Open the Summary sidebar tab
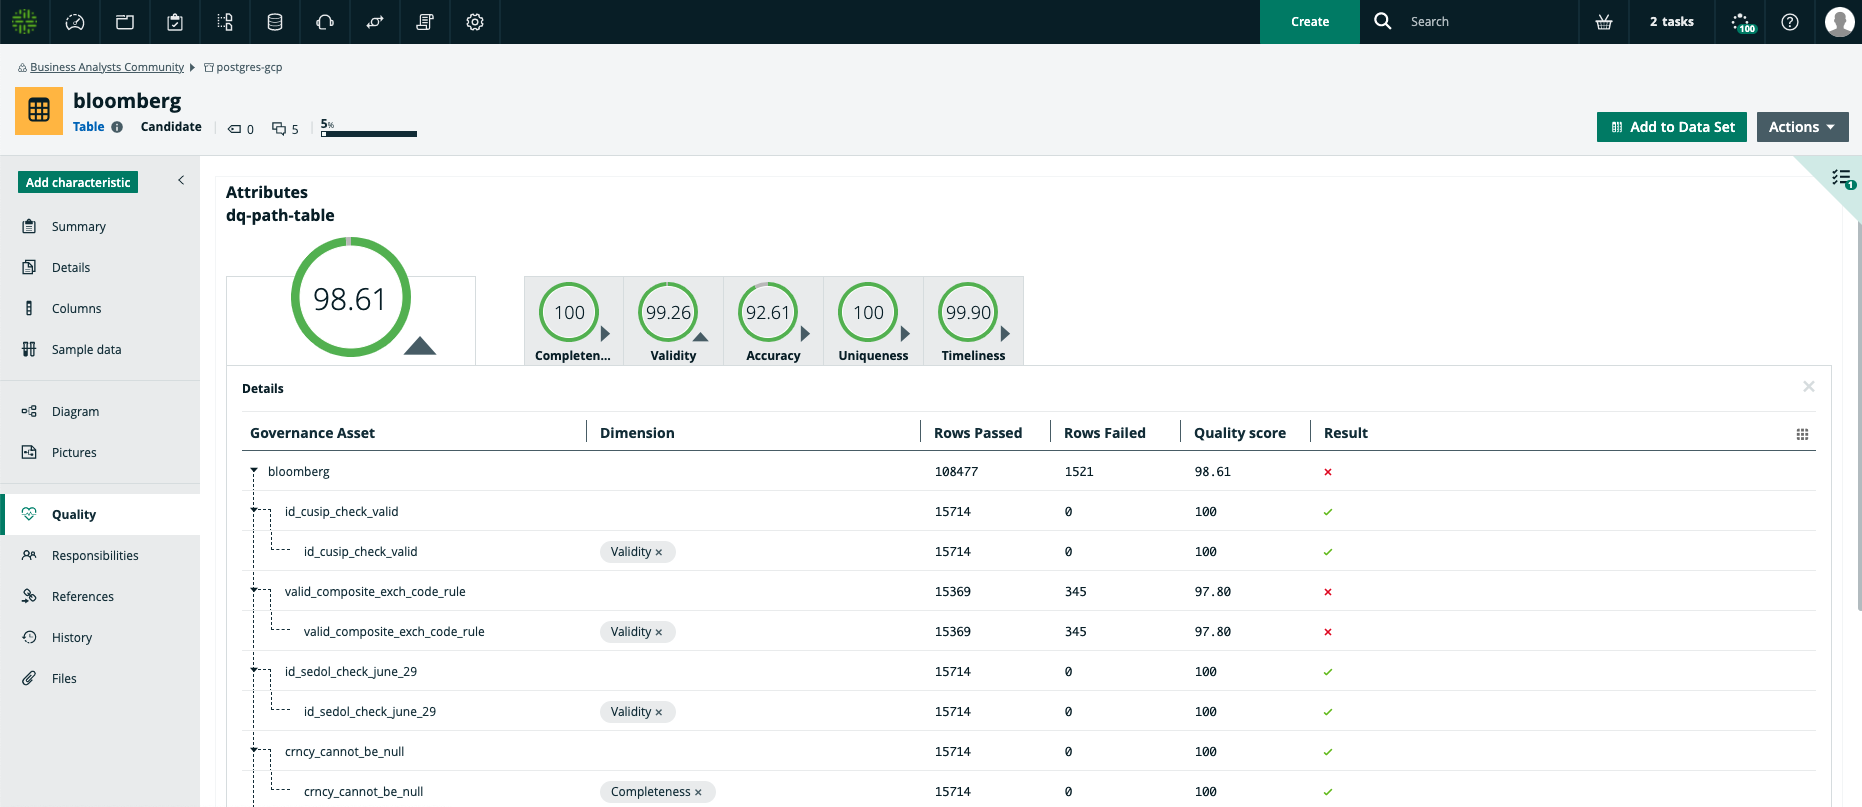 [100, 227]
